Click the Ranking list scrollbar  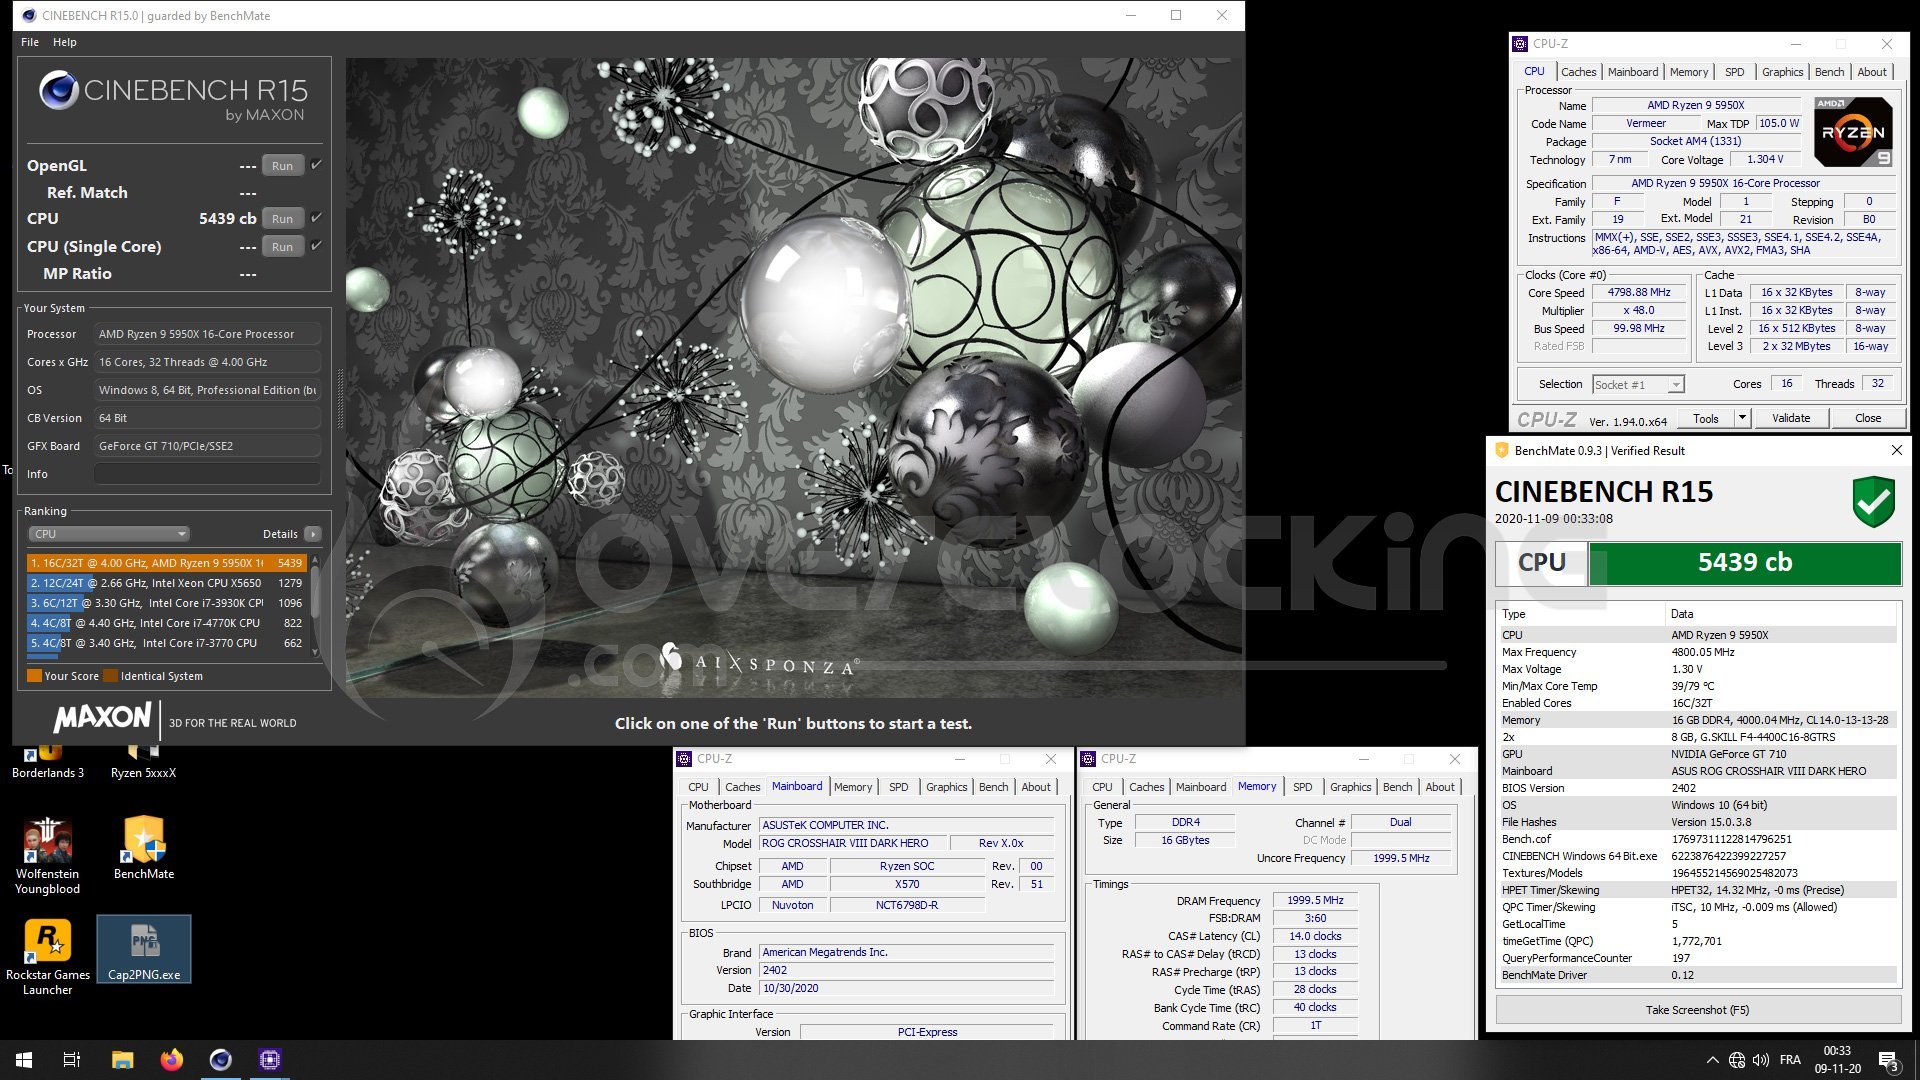[316, 605]
